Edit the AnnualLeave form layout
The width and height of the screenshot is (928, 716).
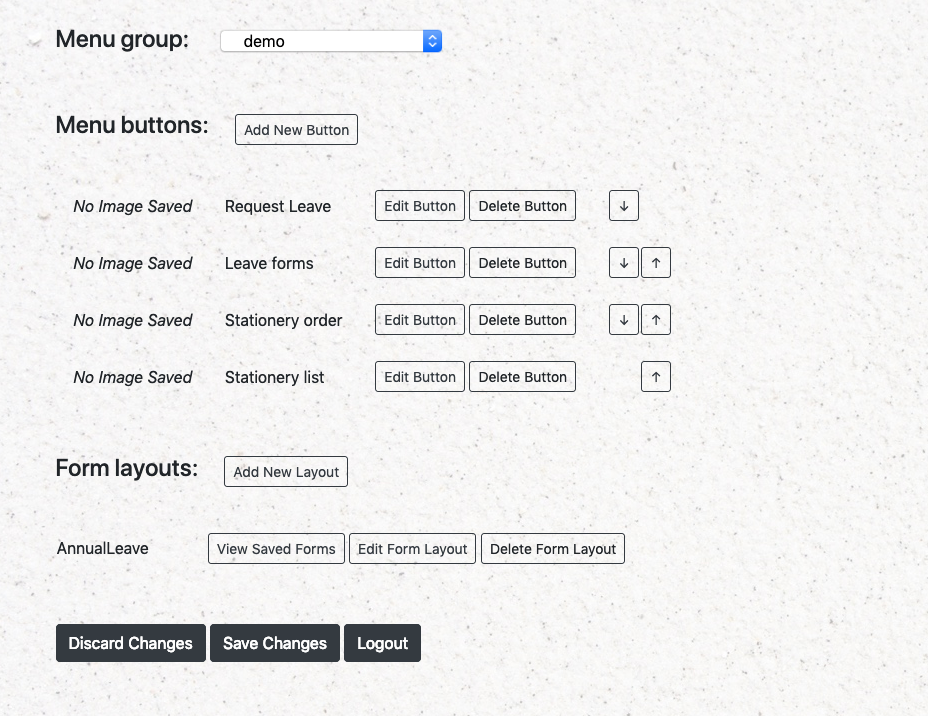(412, 549)
